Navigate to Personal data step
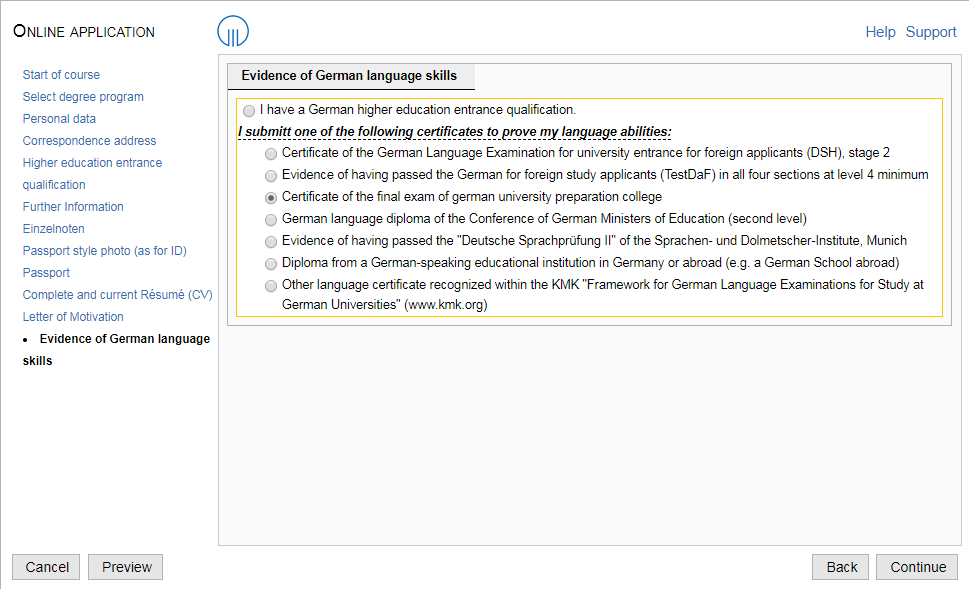 click(x=59, y=119)
